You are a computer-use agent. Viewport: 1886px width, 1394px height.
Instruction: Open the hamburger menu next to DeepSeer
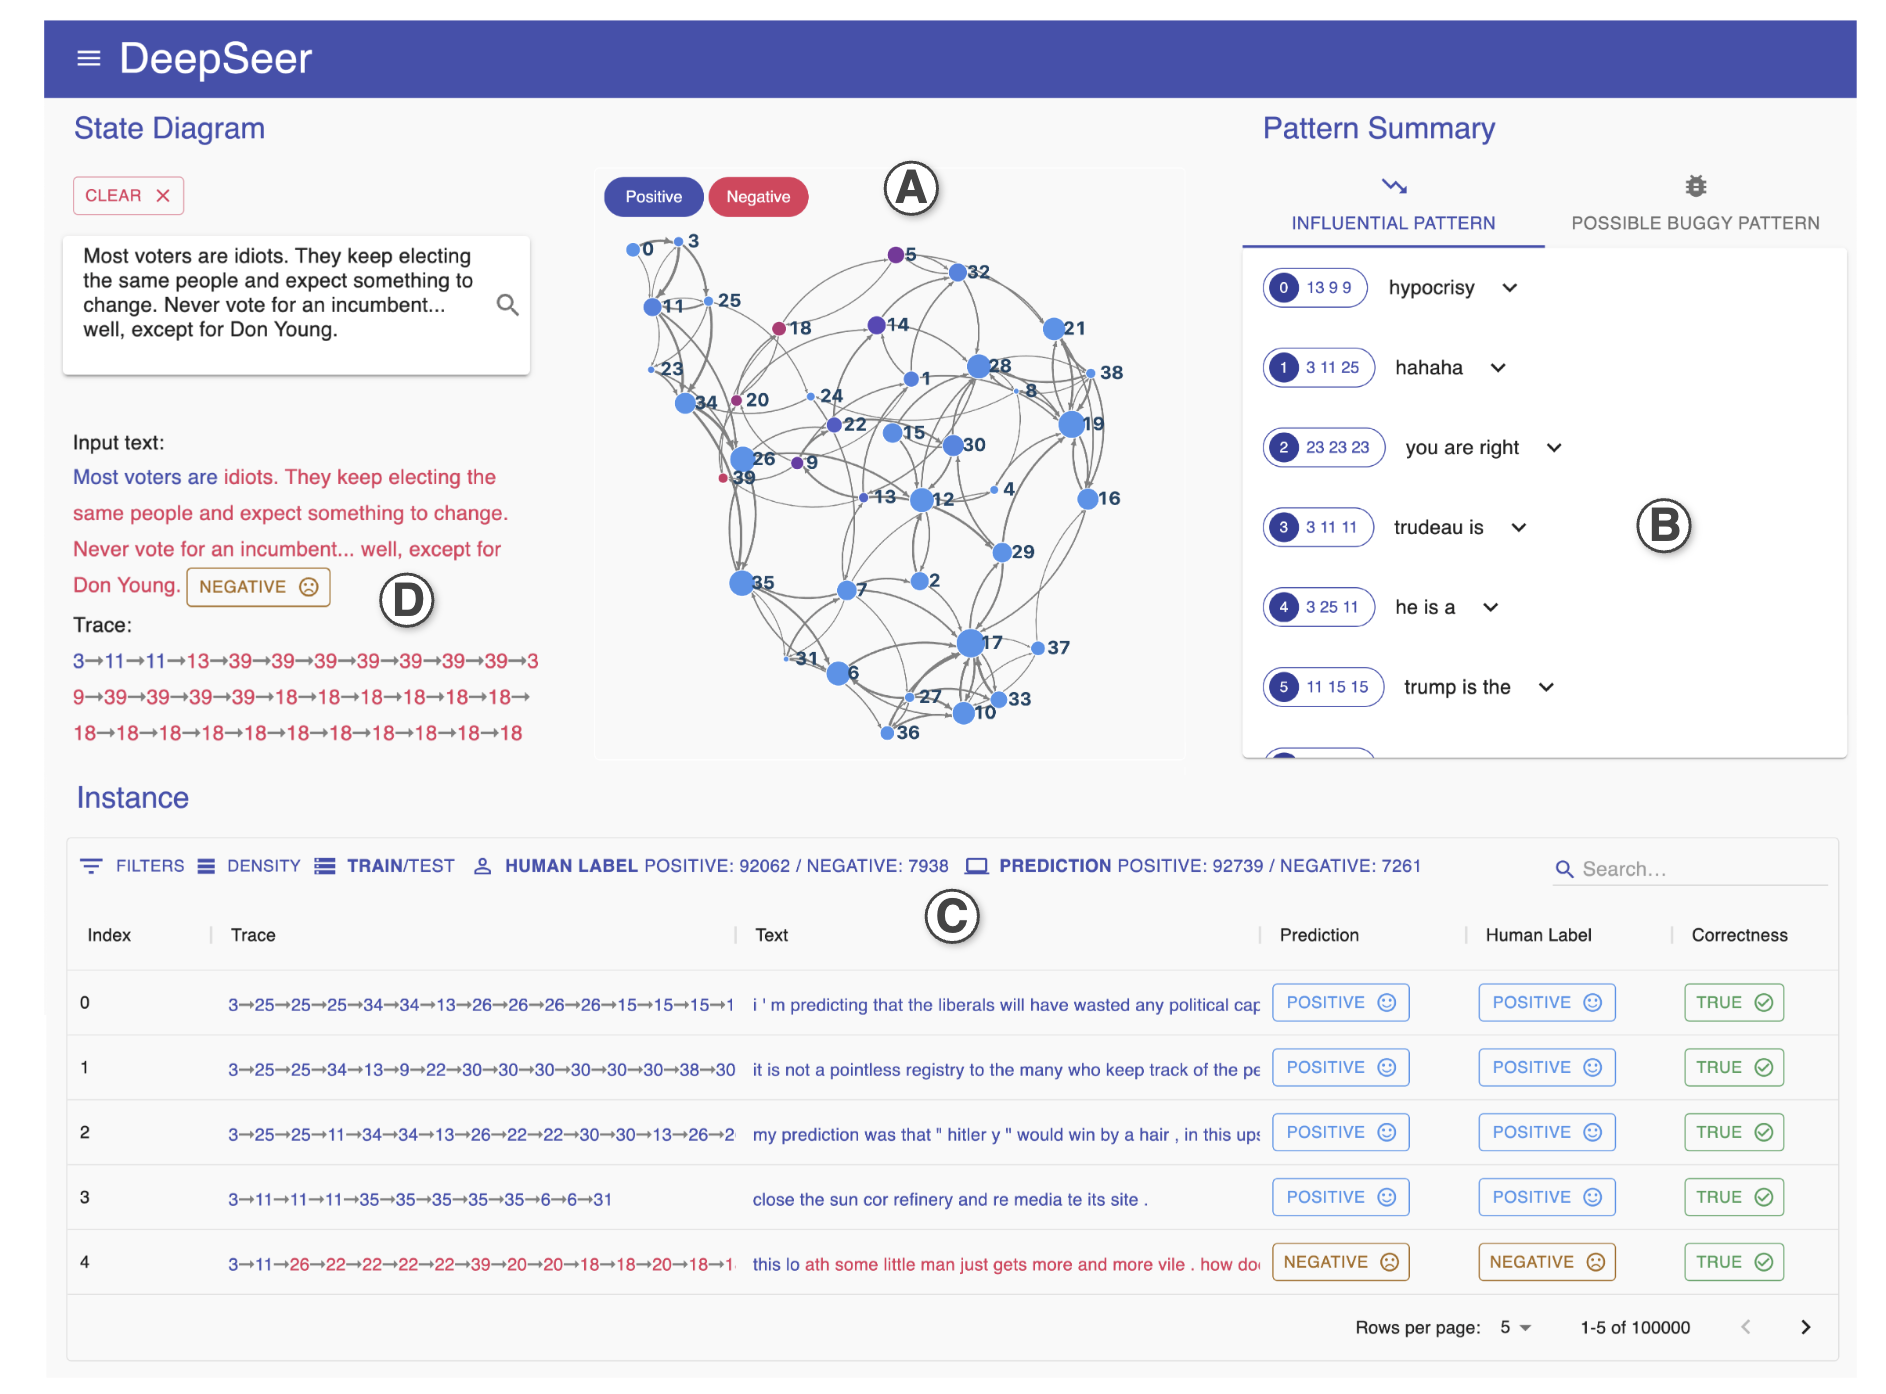89,59
